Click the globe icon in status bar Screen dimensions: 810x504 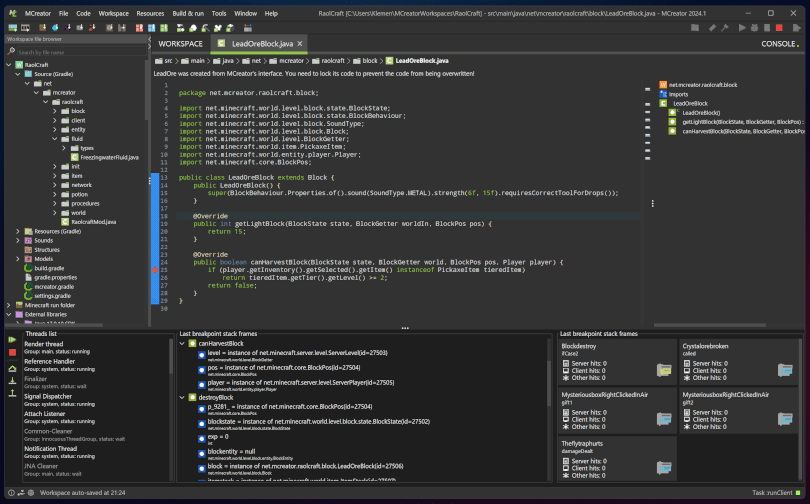click(30, 493)
